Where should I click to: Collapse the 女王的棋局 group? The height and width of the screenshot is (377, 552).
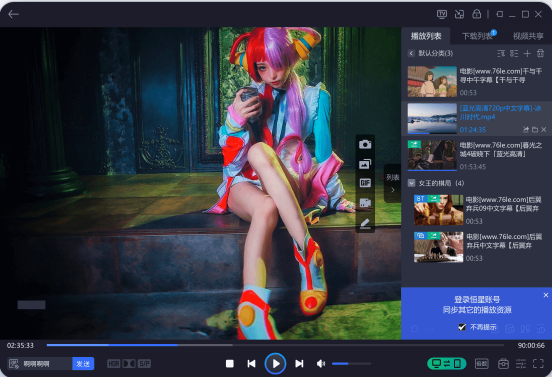coord(411,183)
